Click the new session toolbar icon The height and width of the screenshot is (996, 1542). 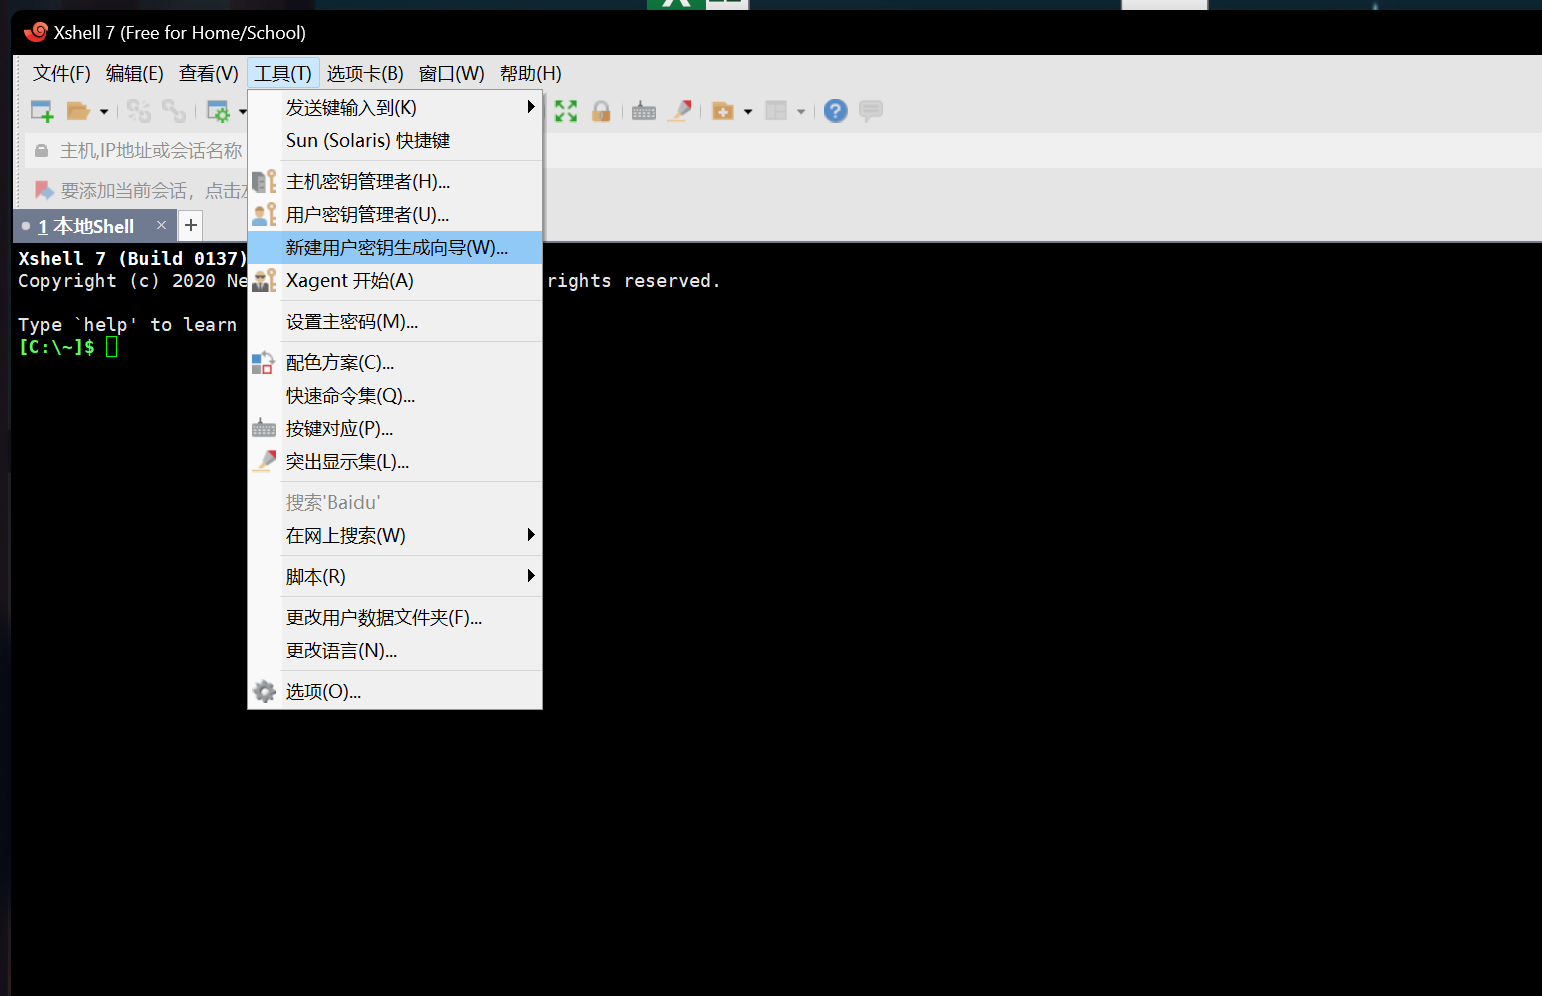[41, 111]
